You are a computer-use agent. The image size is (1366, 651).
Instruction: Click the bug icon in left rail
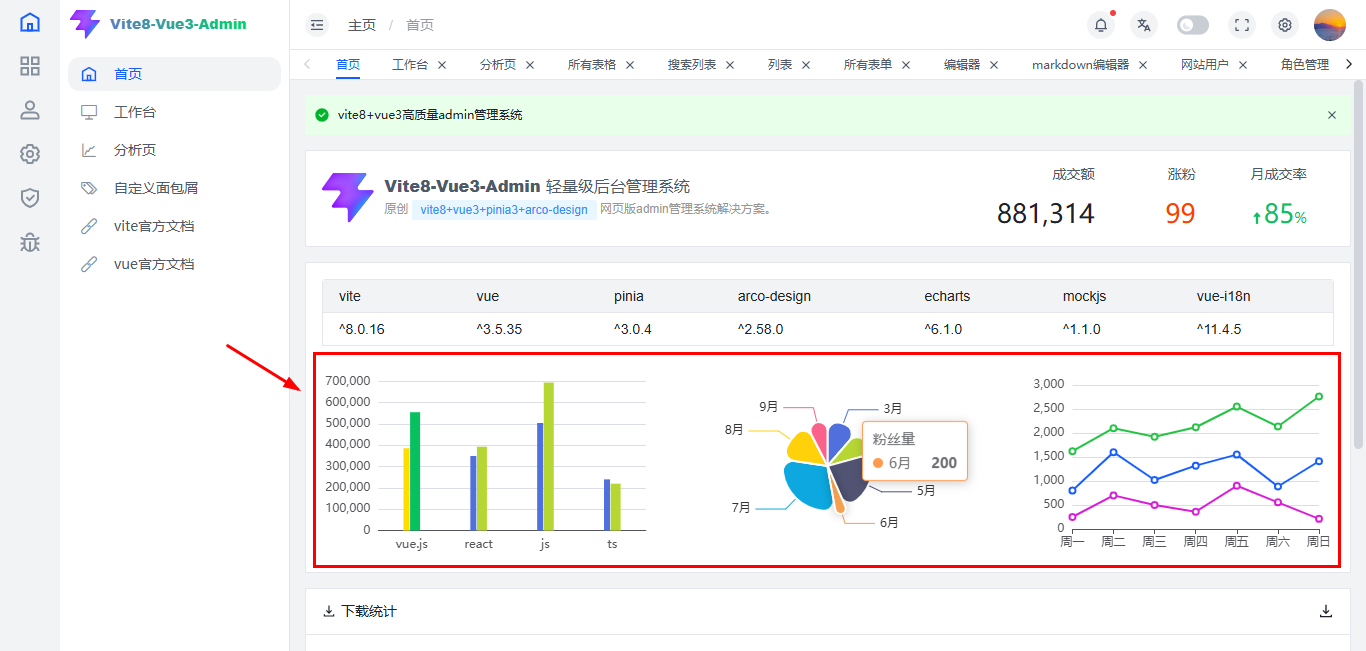[x=30, y=242]
